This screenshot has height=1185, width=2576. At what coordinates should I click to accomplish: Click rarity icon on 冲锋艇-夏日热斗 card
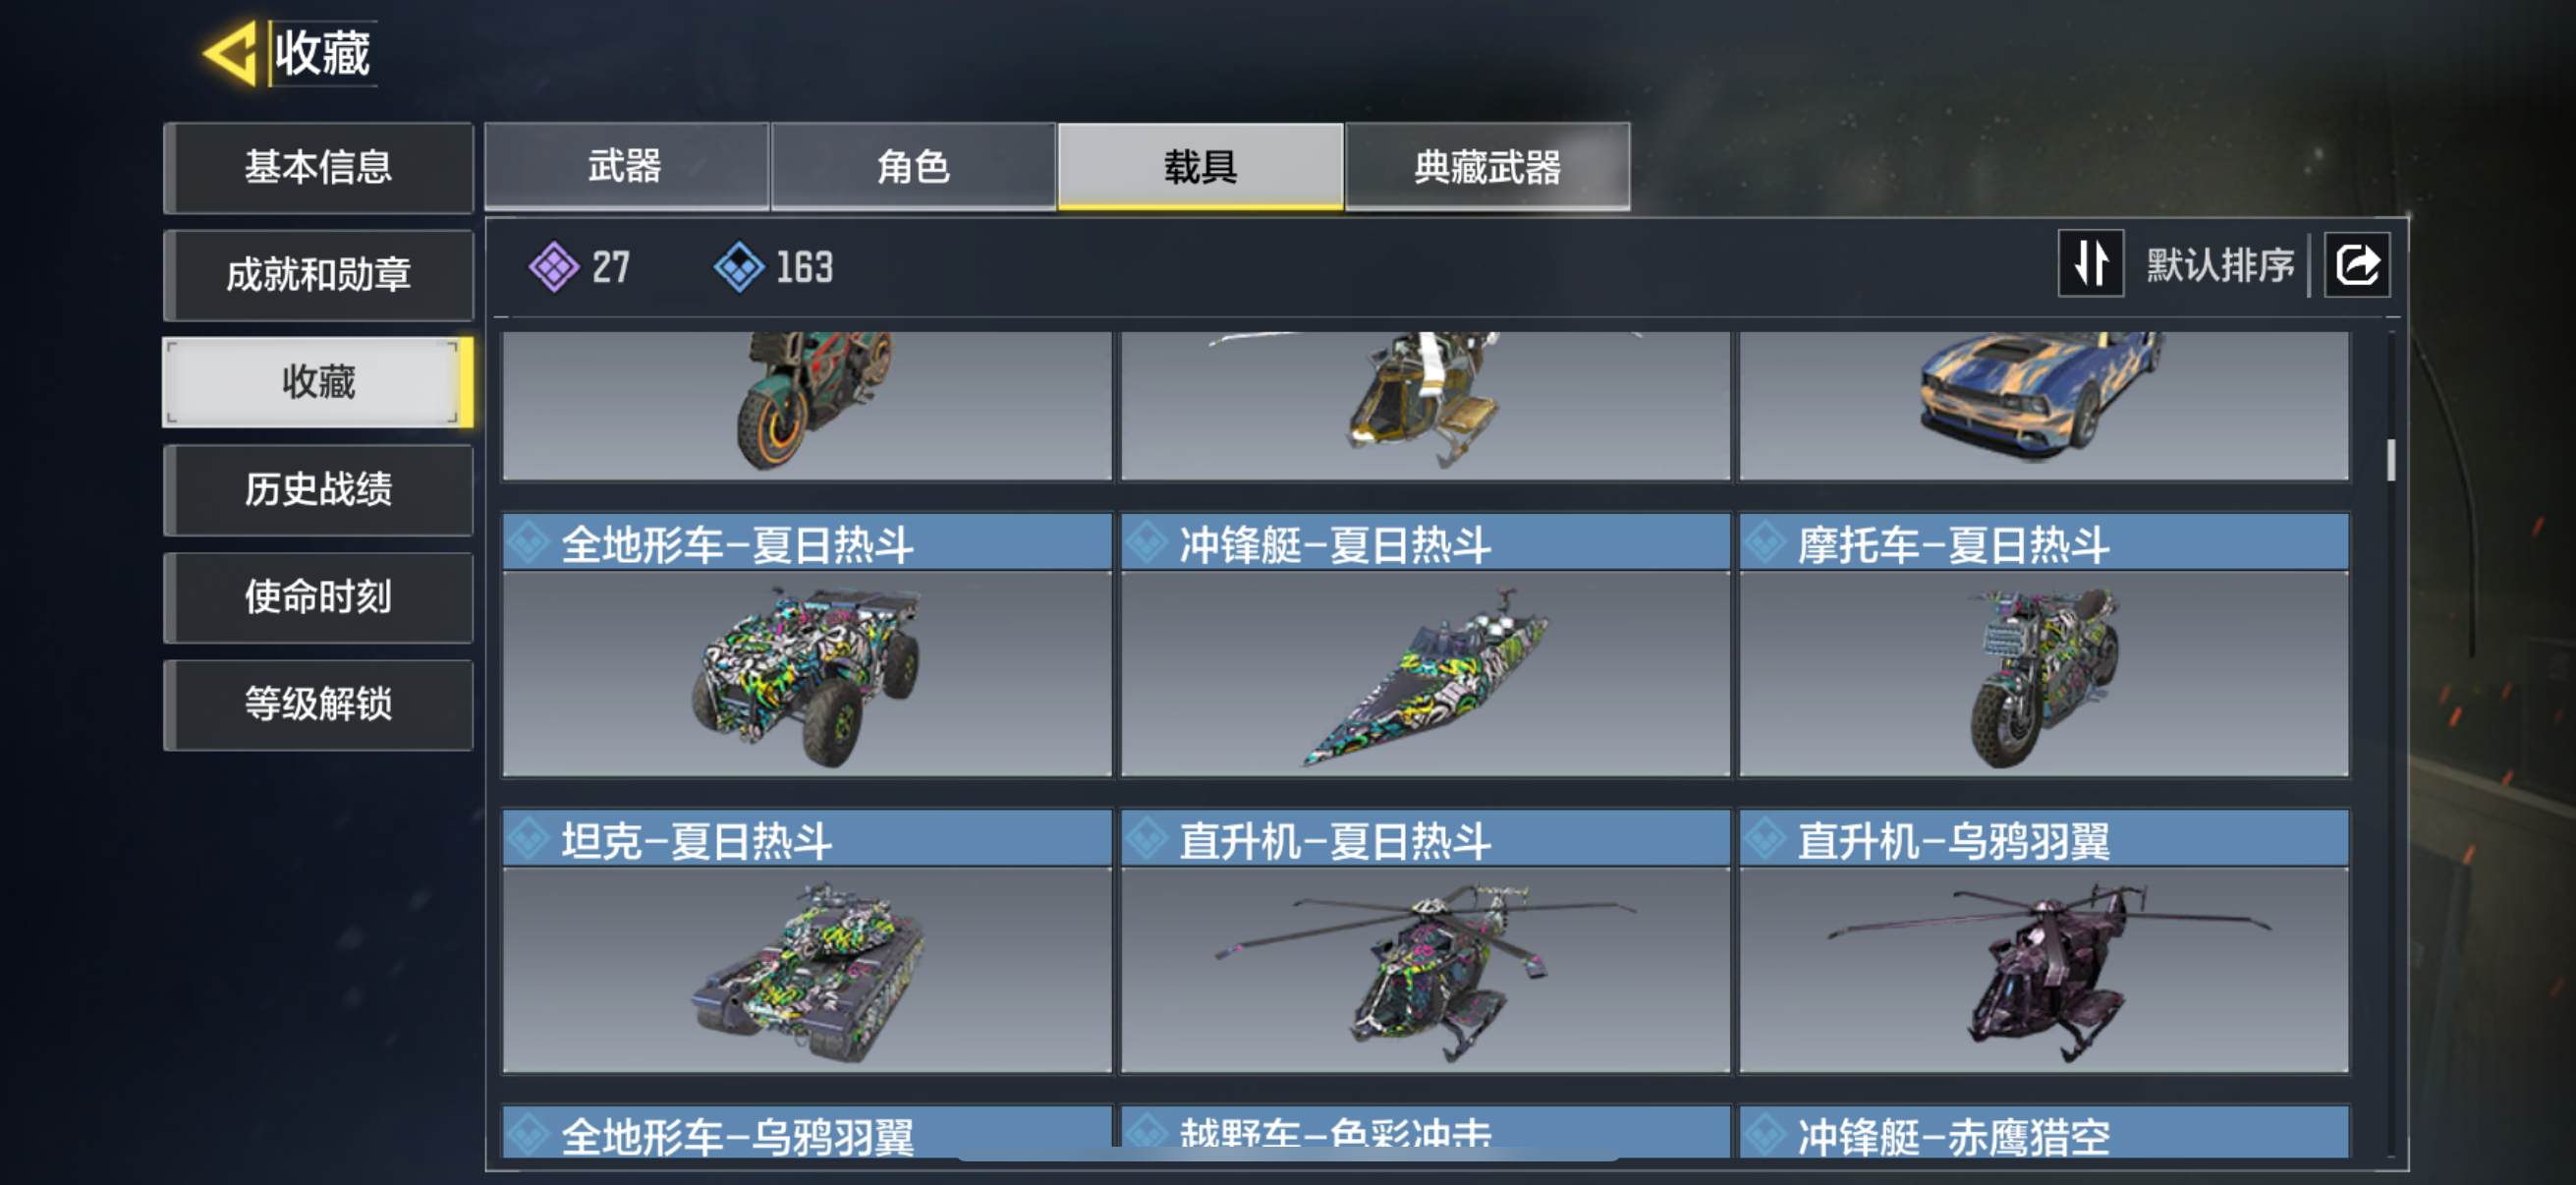point(1147,543)
